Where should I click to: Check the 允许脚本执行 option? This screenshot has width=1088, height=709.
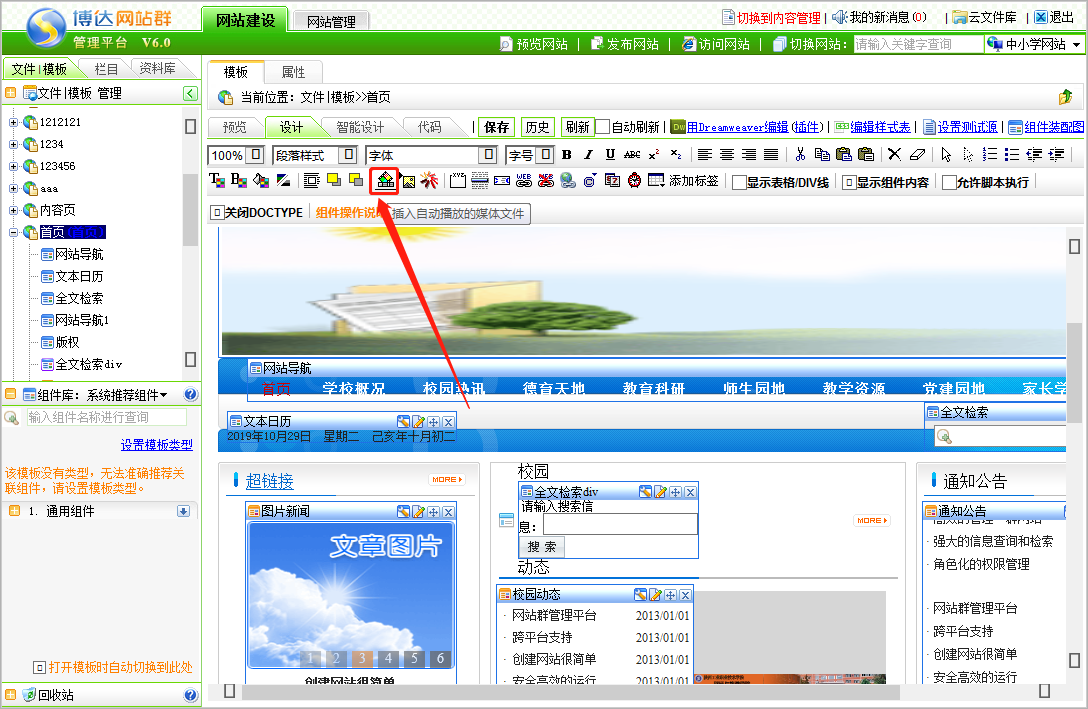coord(949,182)
